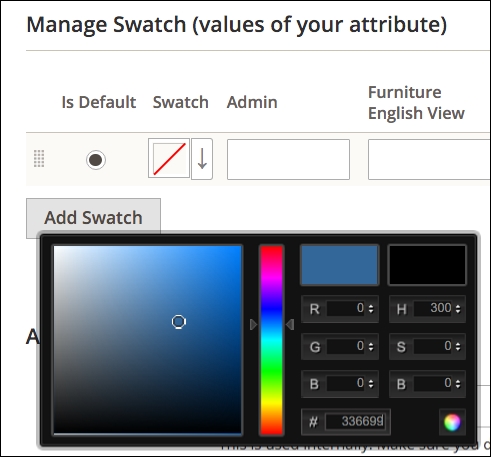Viewport: 491px width, 457px height.
Task: Click the current black color preview
Action: (427, 265)
